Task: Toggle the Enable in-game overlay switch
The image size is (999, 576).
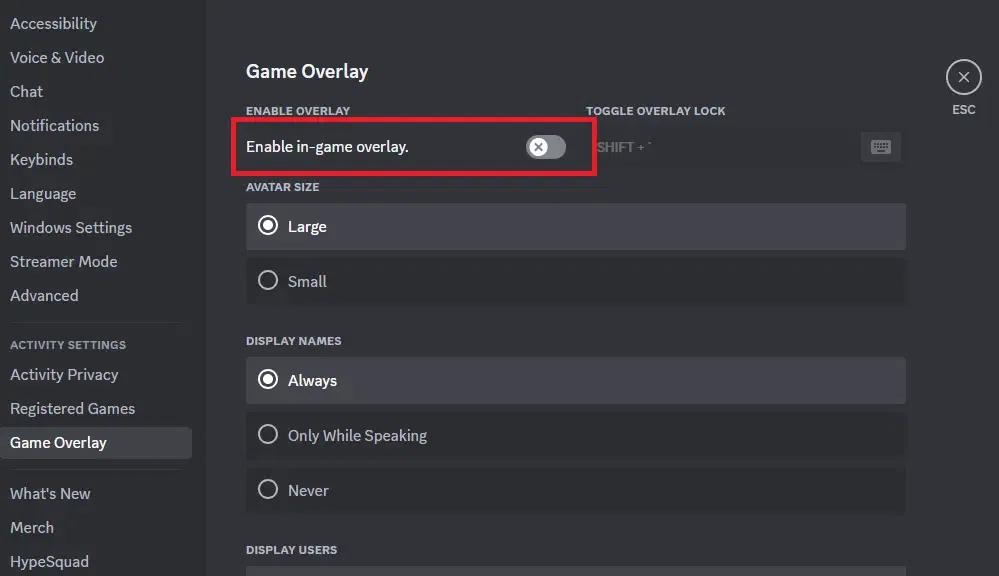Action: click(x=546, y=147)
